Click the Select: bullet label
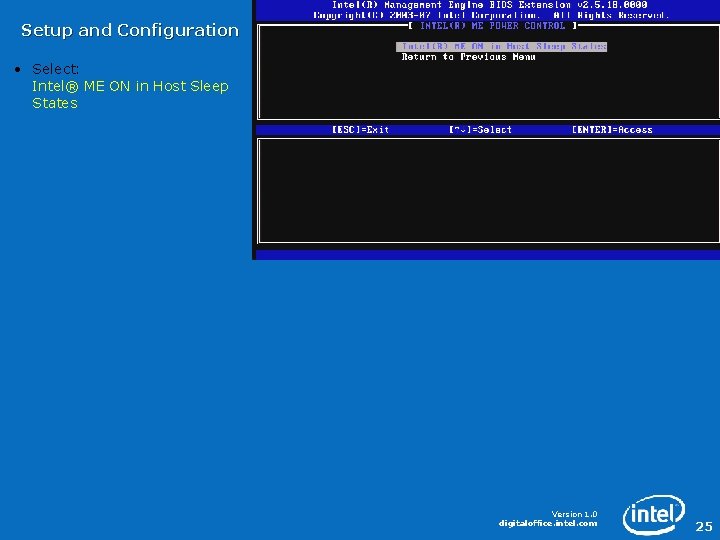Image resolution: width=720 pixels, height=540 pixels. click(56, 69)
